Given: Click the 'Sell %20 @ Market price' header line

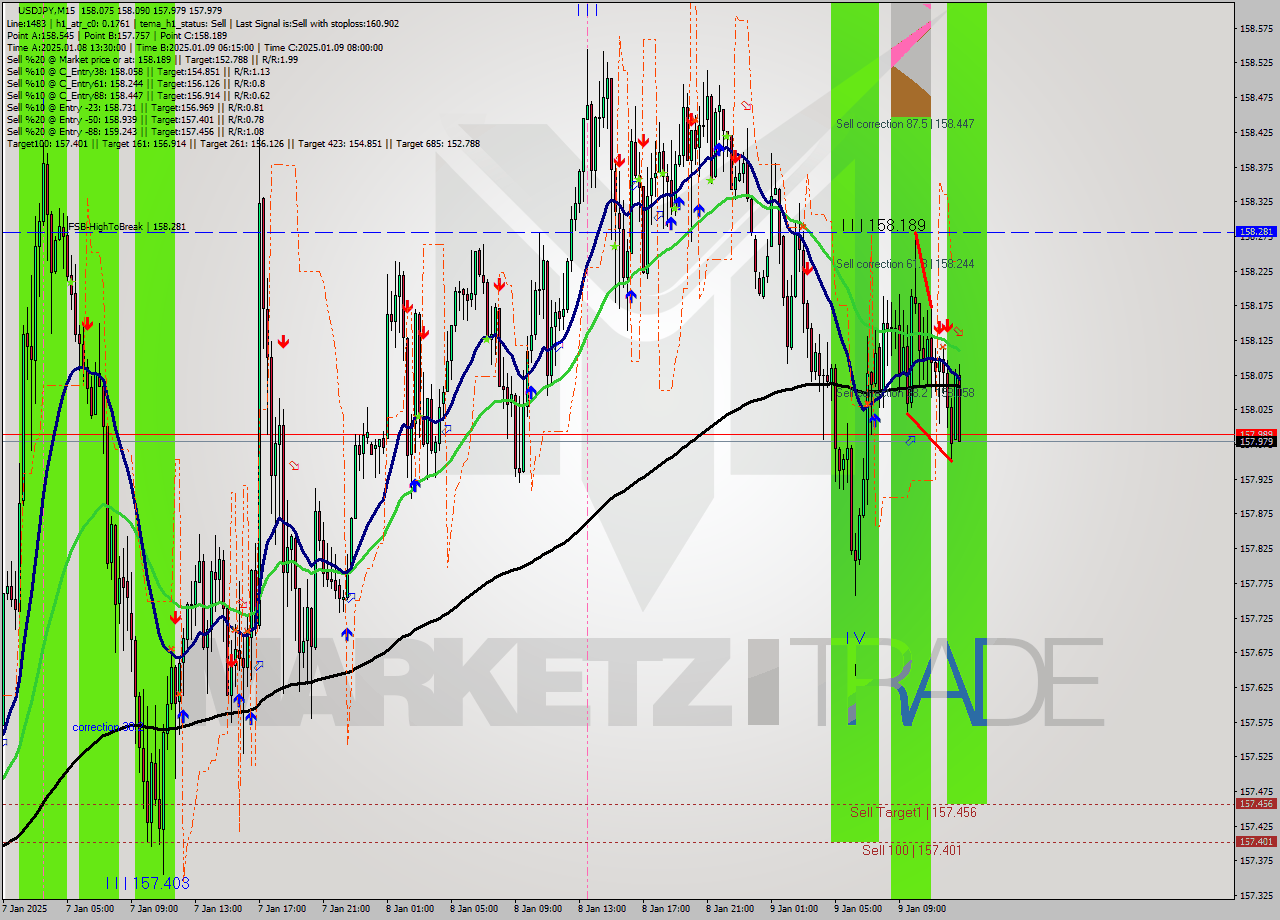Looking at the screenshot, I should [x=152, y=59].
